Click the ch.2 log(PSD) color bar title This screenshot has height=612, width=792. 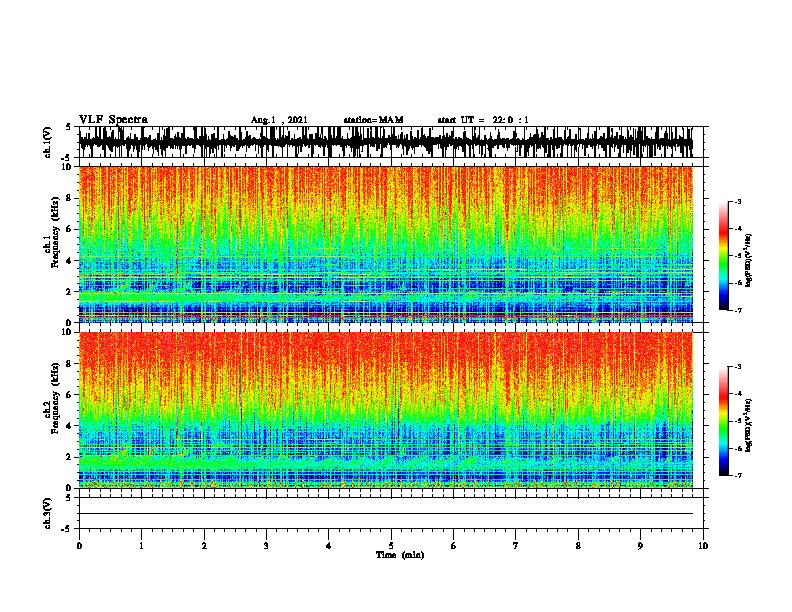(749, 425)
